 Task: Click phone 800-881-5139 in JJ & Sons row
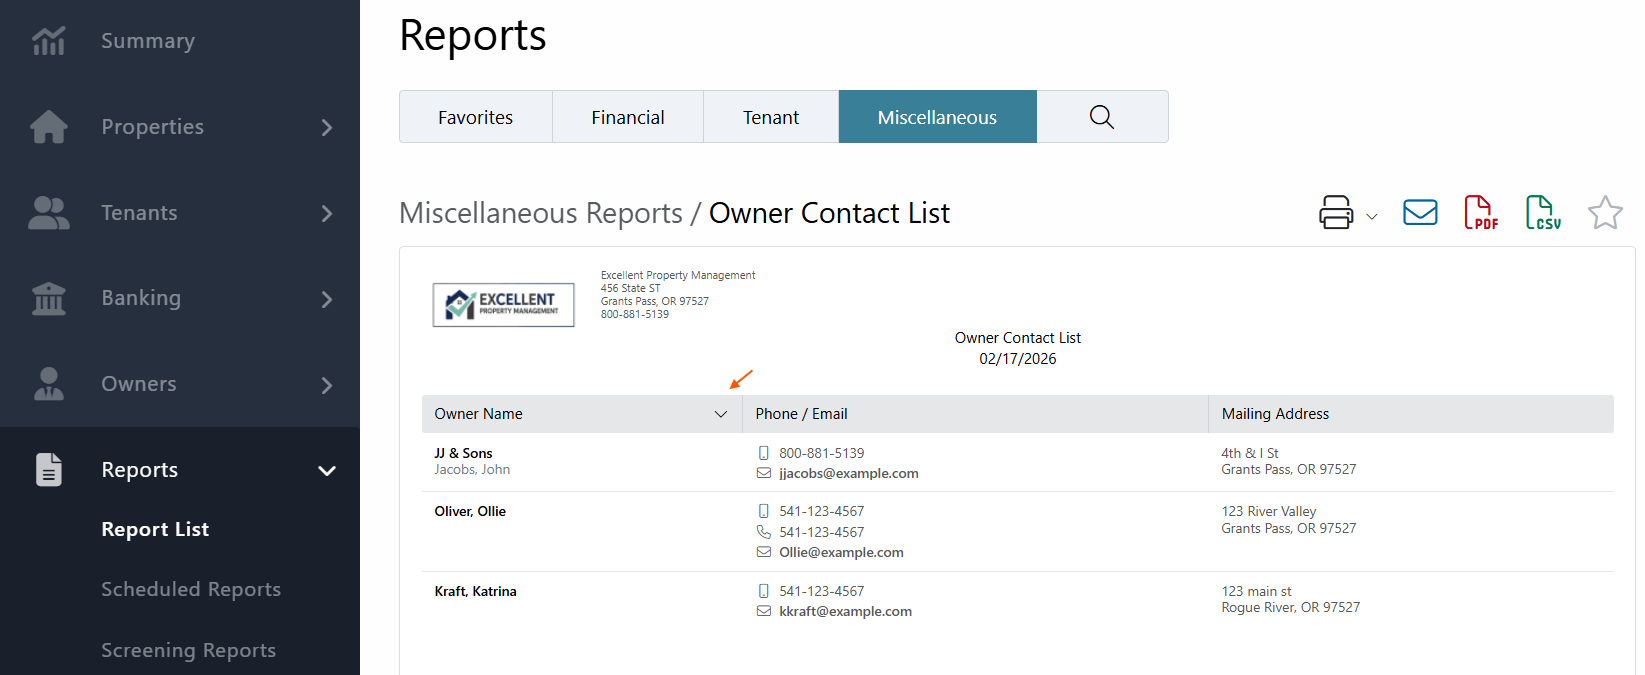coord(822,453)
